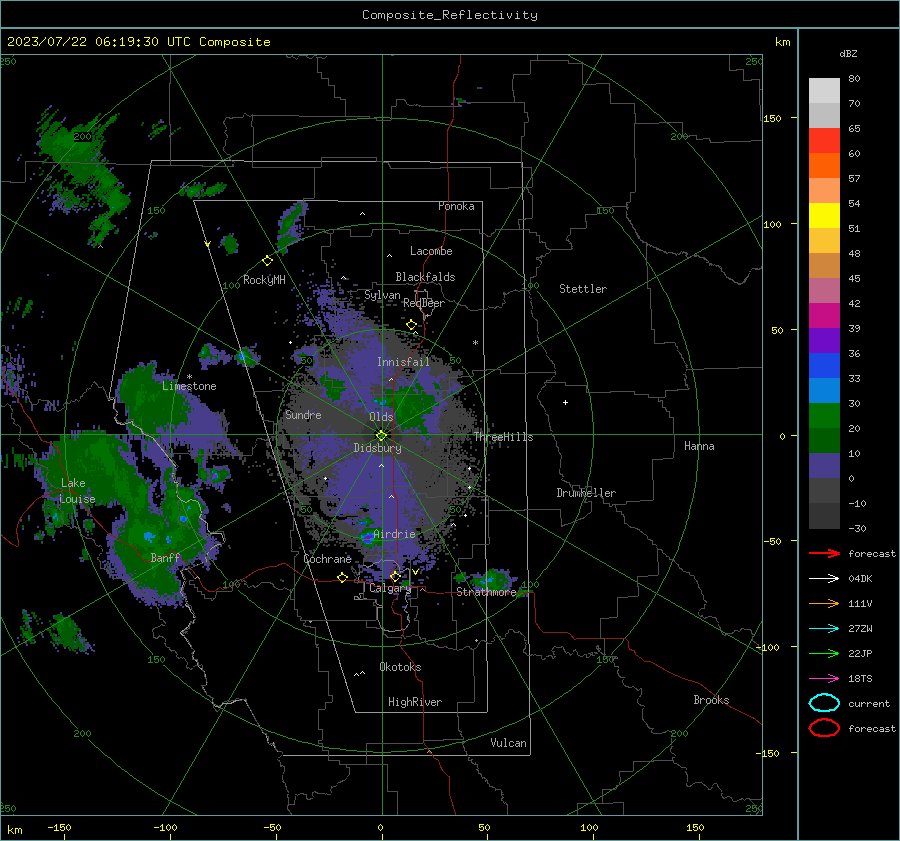Click the red forecast arrow in legend
Viewport: 900px width, 841px height.
824,553
